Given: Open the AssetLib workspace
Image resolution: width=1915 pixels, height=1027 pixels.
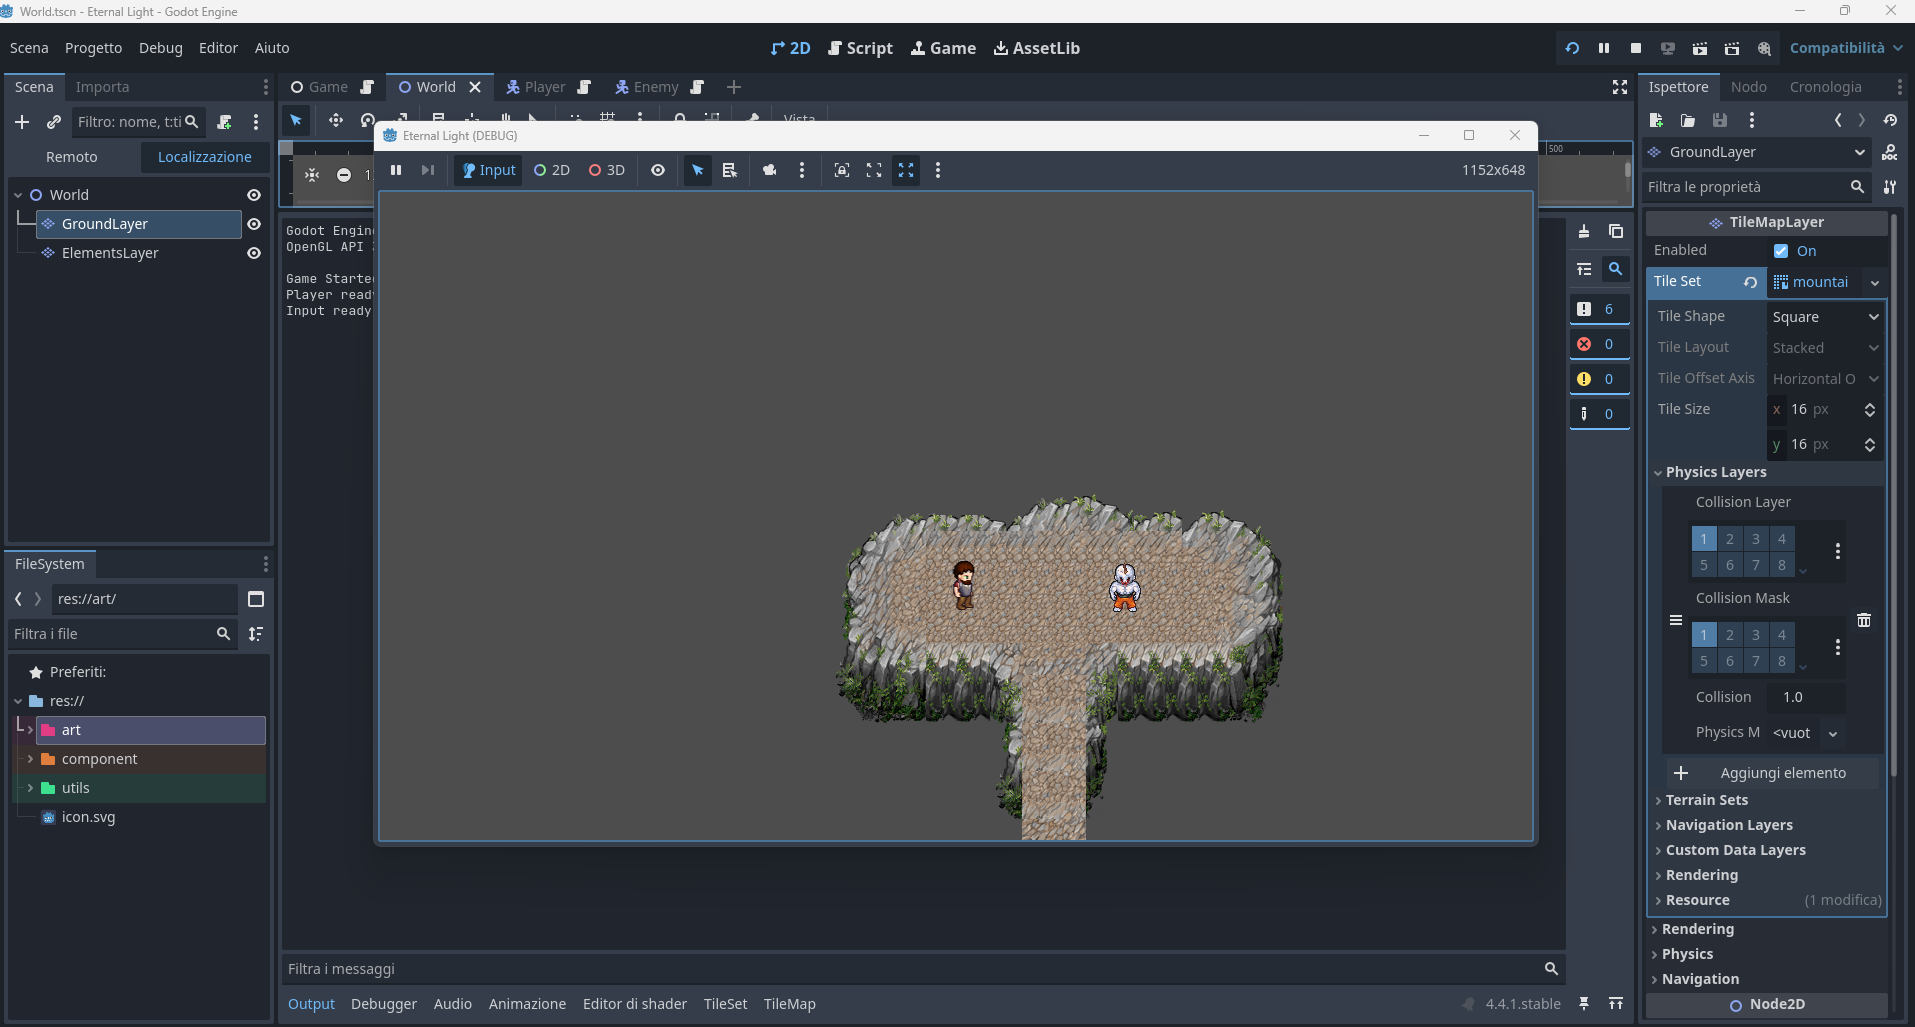Looking at the screenshot, I should pos(1036,48).
